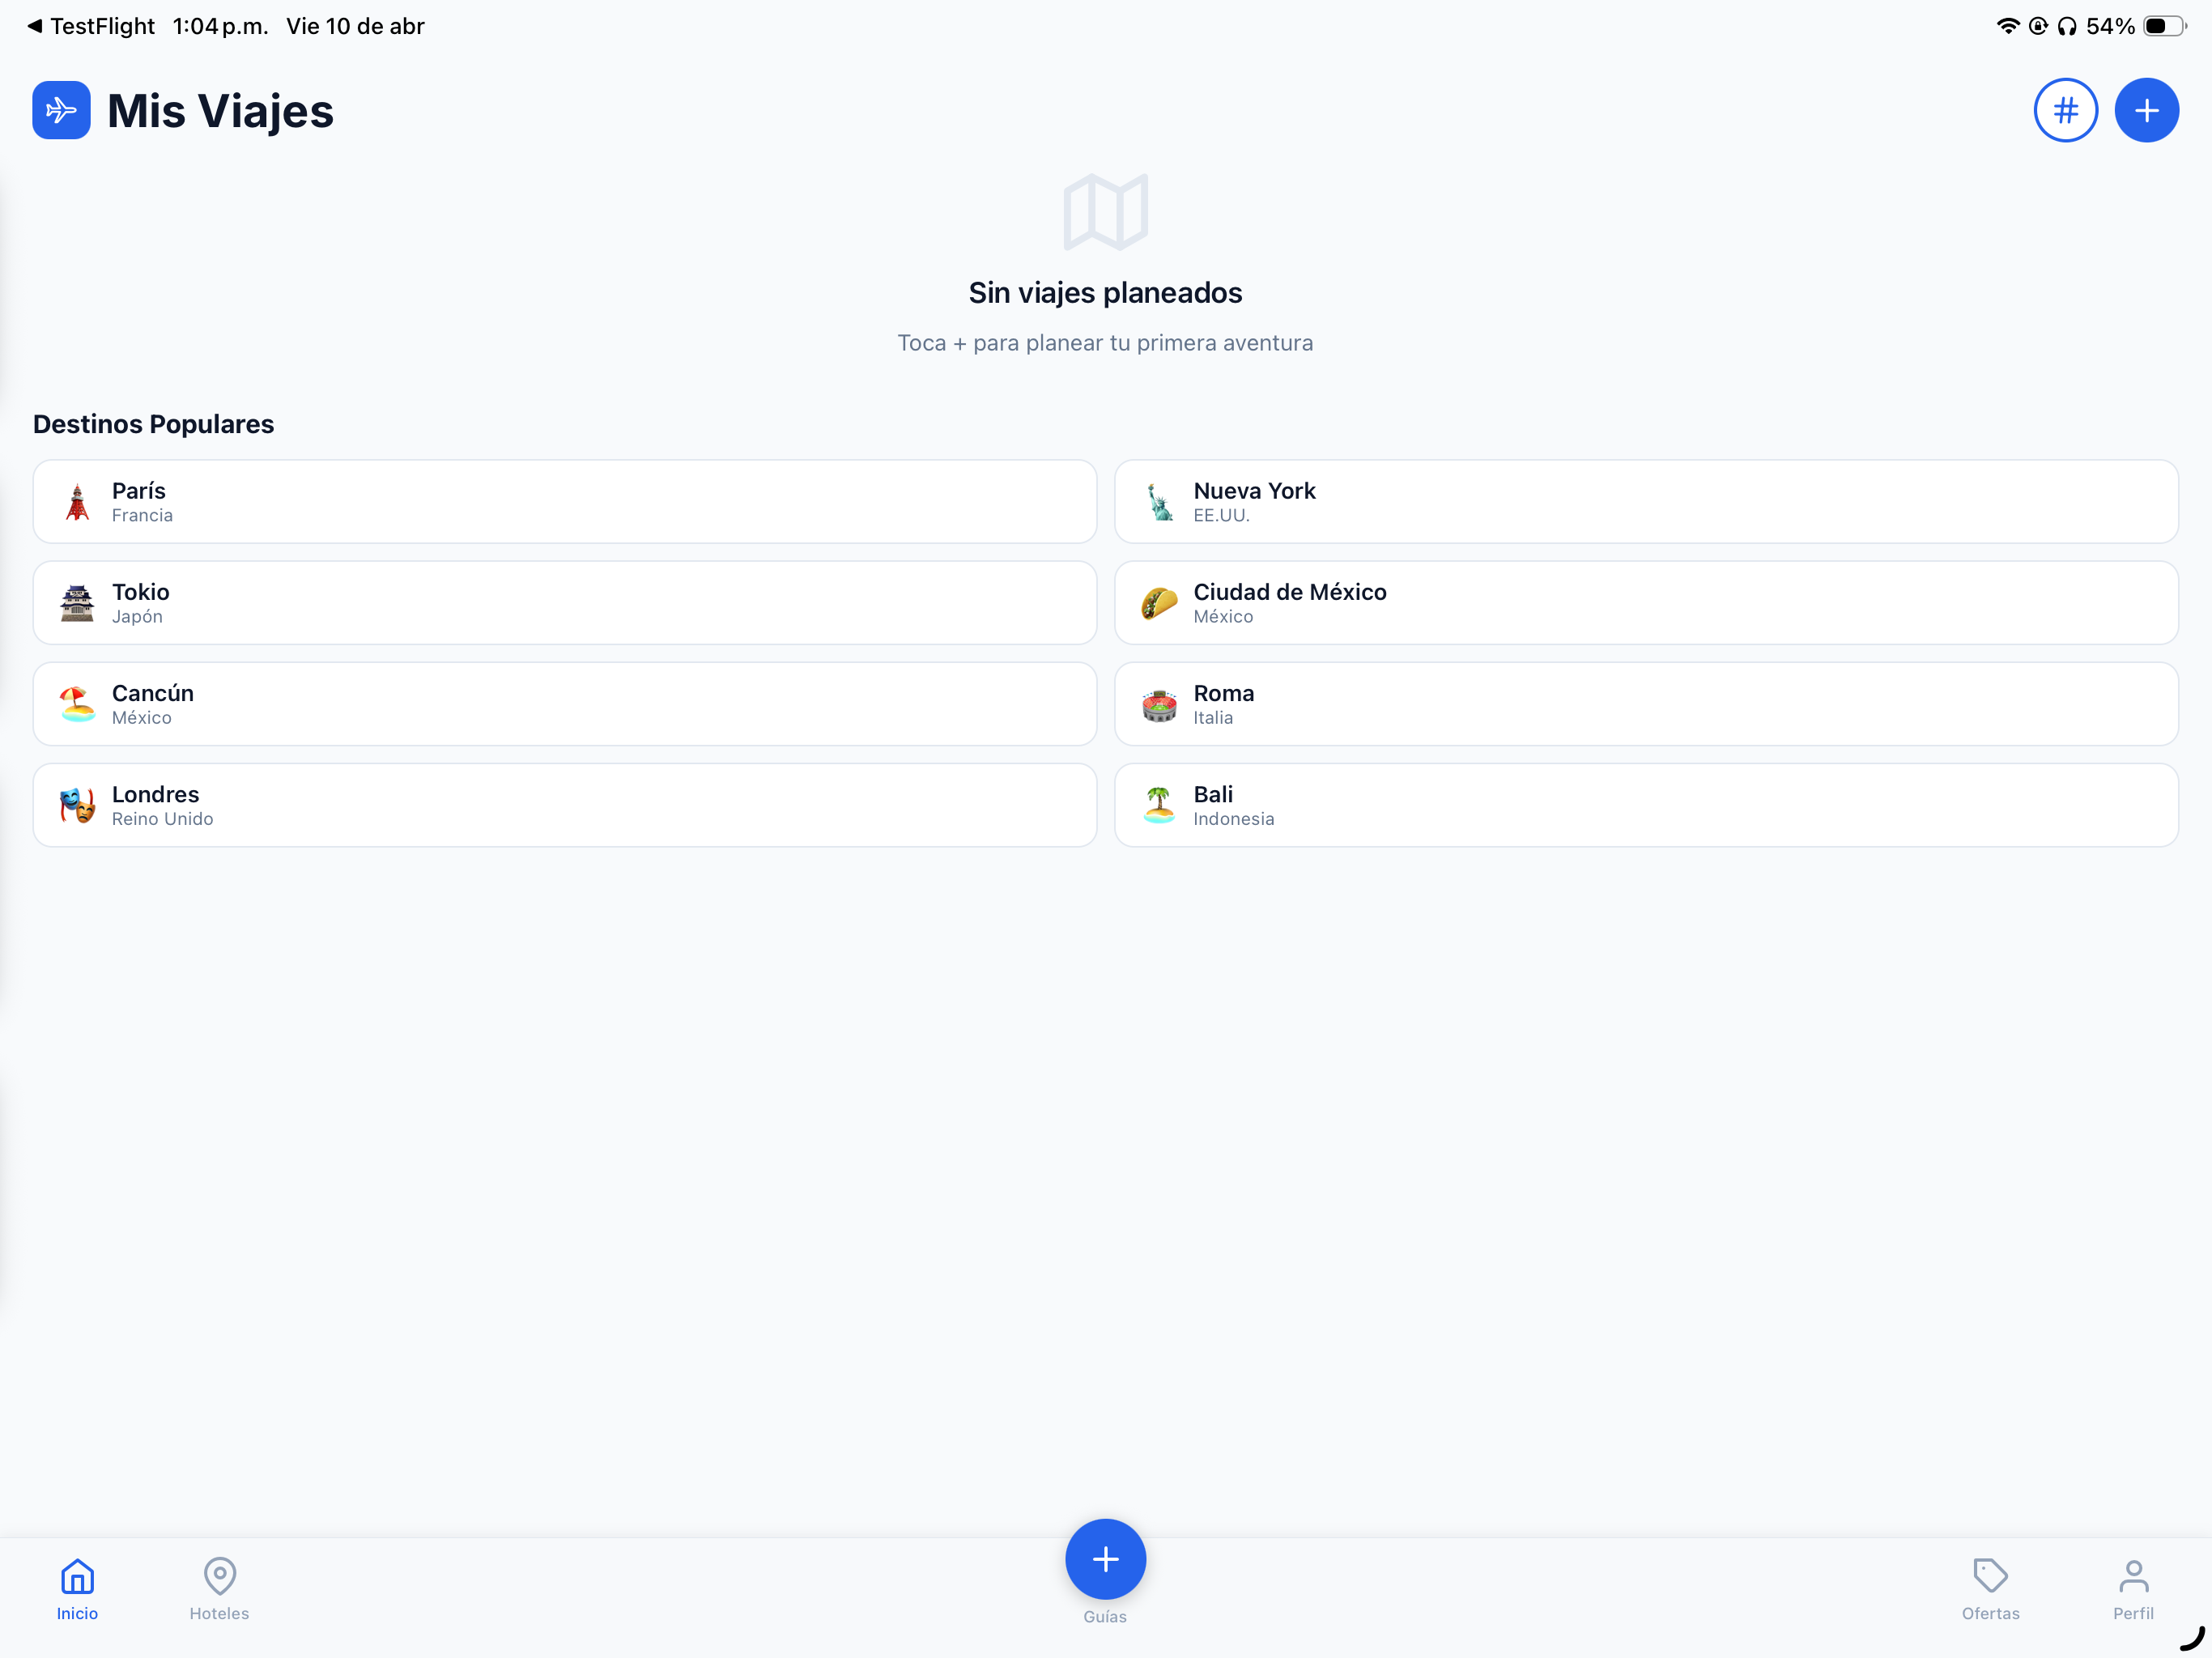This screenshot has height=1658, width=2212.
Task: Tap the airplane app logo icon
Action: pos(61,110)
